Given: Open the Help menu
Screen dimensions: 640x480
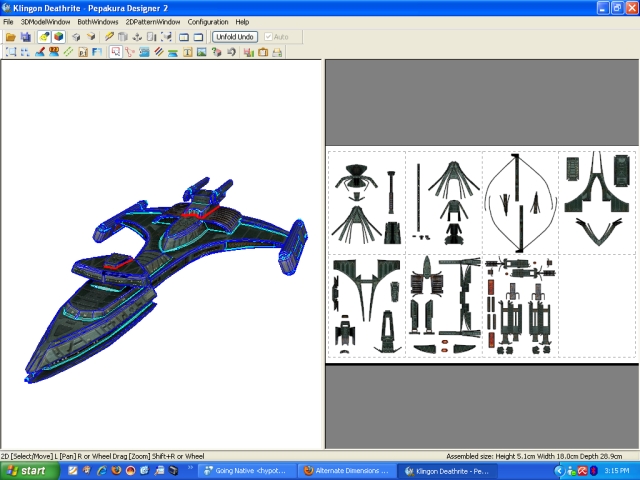Looking at the screenshot, I should coord(242,22).
